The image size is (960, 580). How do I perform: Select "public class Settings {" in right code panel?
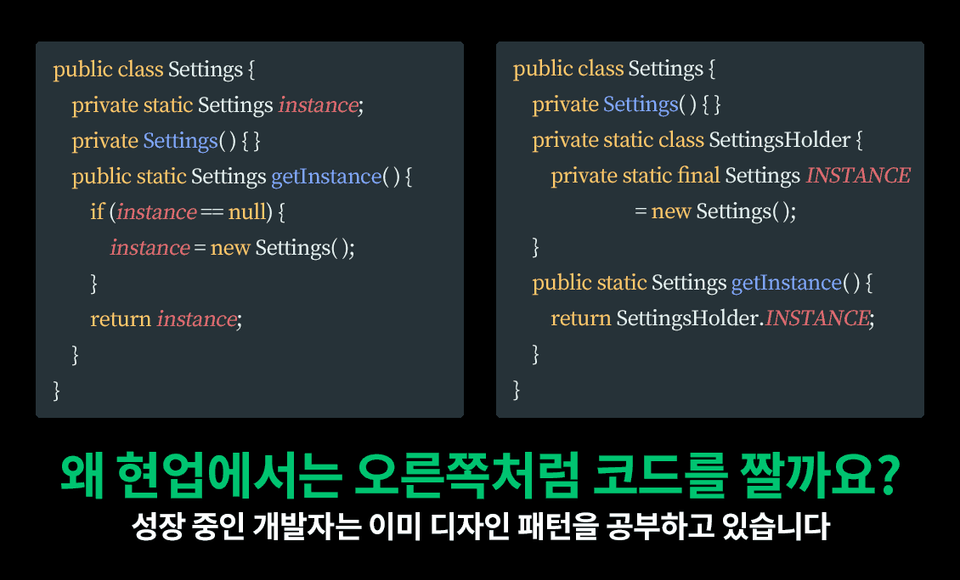click(614, 69)
